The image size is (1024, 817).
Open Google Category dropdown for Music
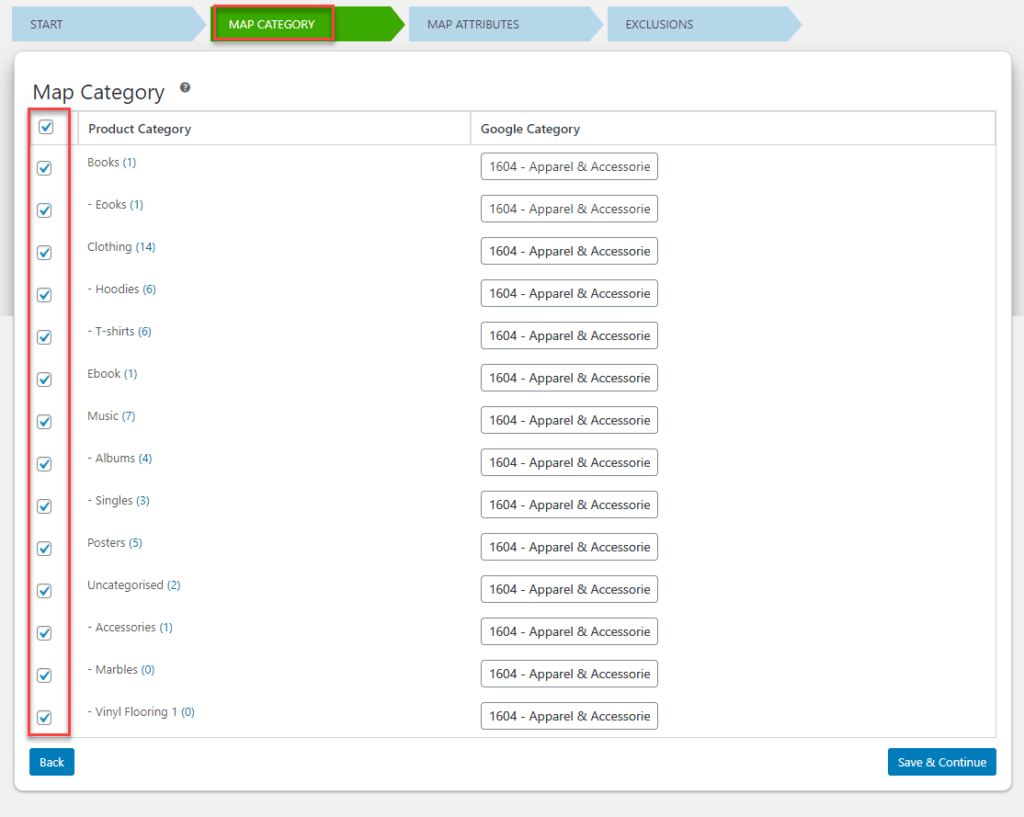pos(569,420)
